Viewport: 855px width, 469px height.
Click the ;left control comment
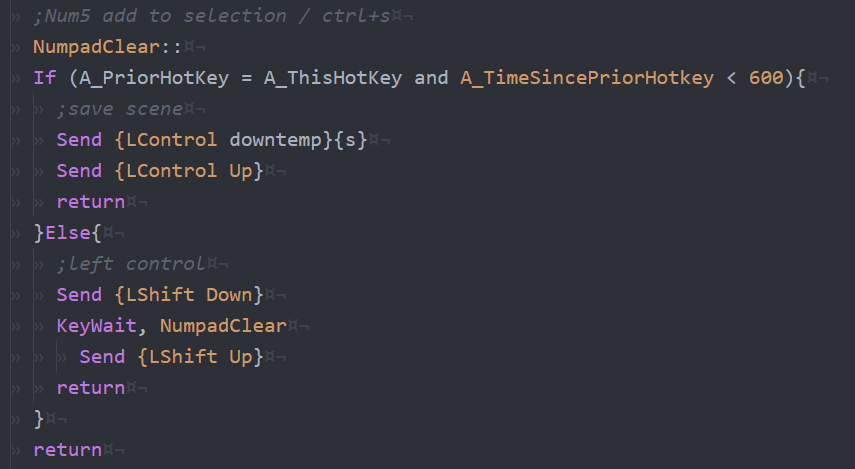point(131,264)
